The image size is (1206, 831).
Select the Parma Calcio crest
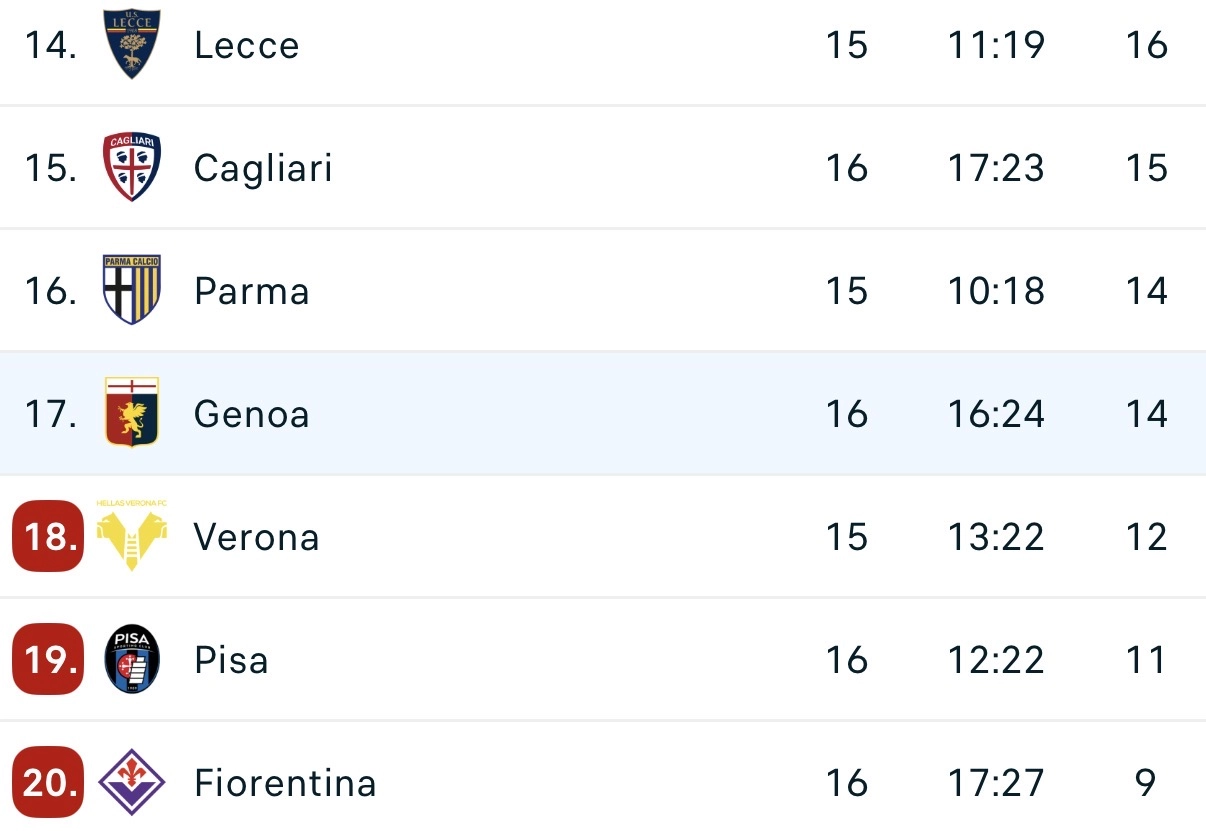pyautogui.click(x=132, y=290)
